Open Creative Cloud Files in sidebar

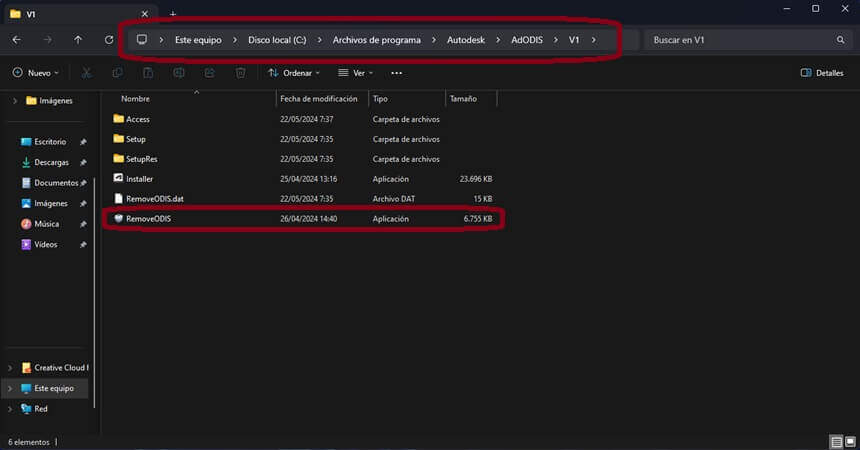click(54, 368)
